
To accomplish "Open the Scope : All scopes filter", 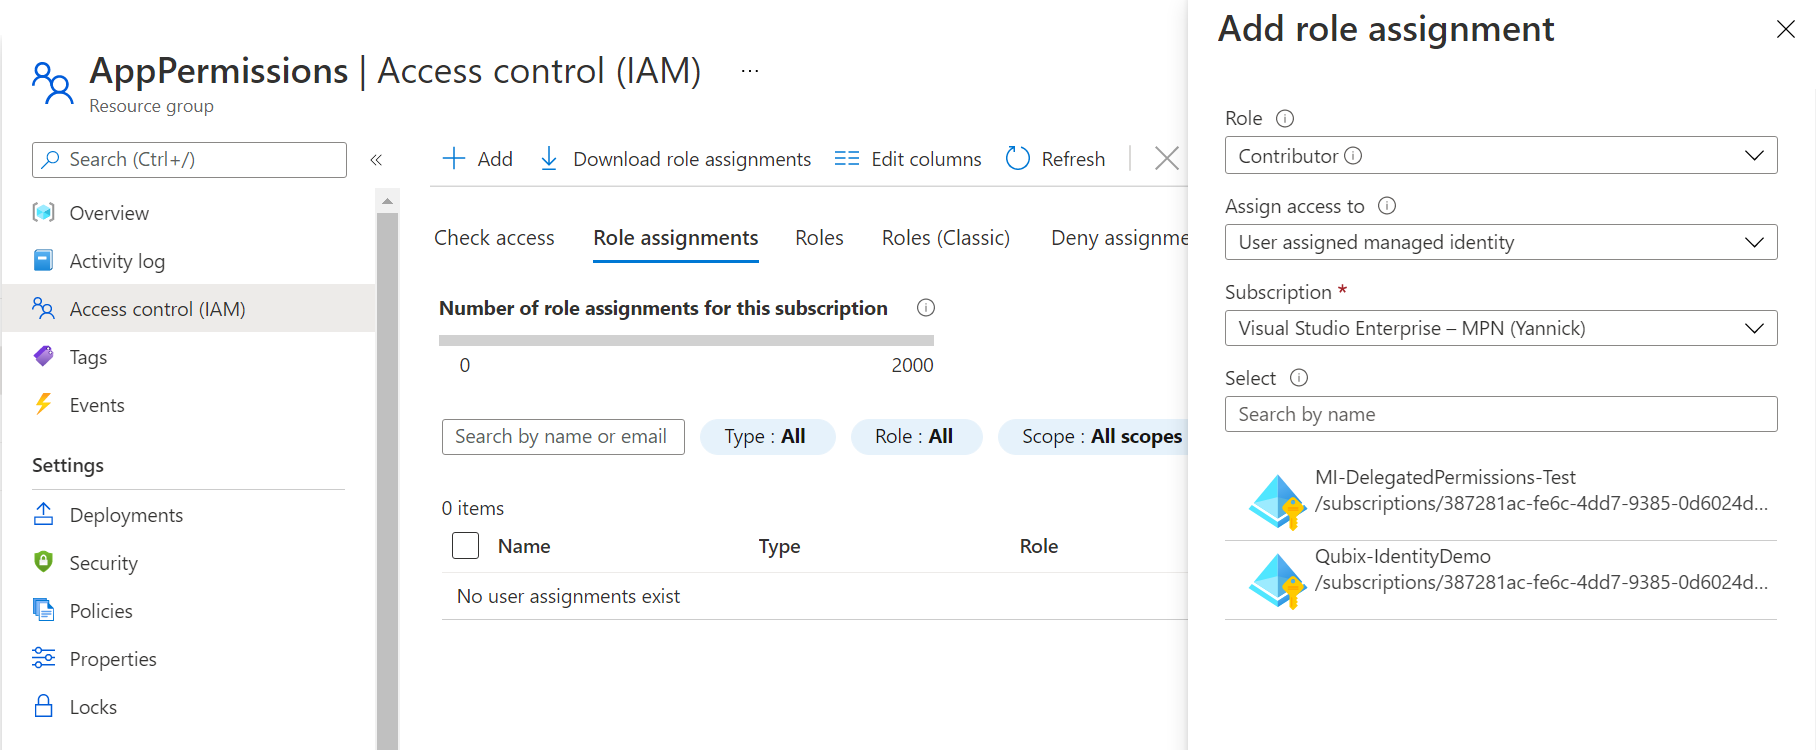I will coord(1095,436).
